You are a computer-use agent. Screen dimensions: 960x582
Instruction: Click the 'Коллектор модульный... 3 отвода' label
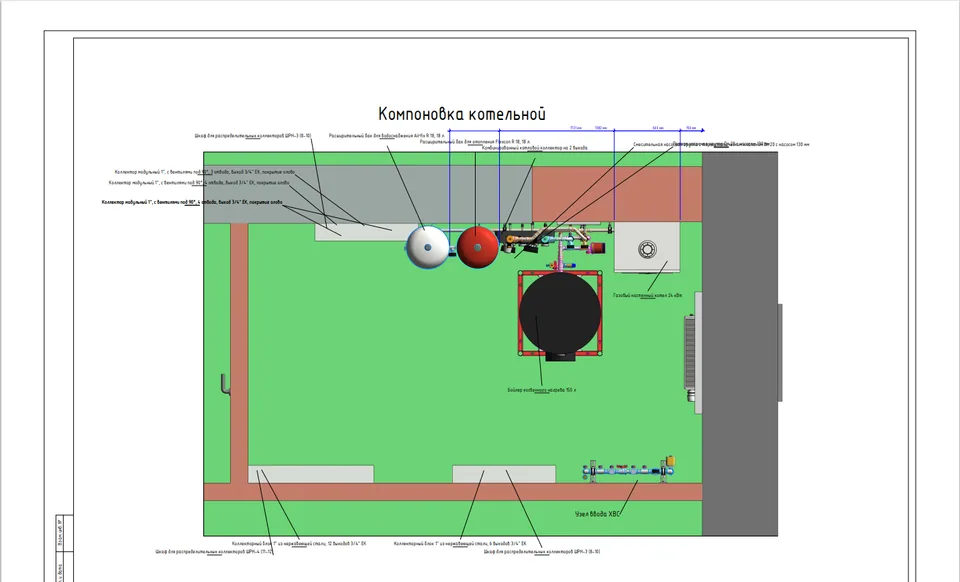(204, 172)
